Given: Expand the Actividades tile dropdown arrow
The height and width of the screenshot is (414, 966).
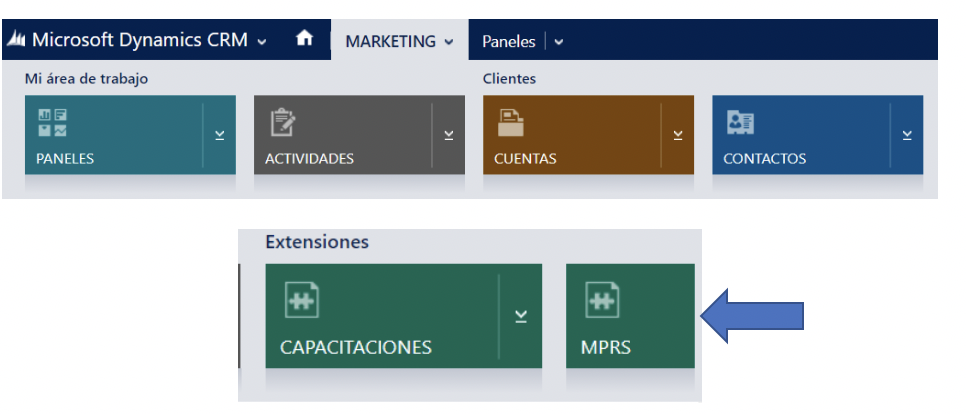Looking at the screenshot, I should [x=449, y=135].
